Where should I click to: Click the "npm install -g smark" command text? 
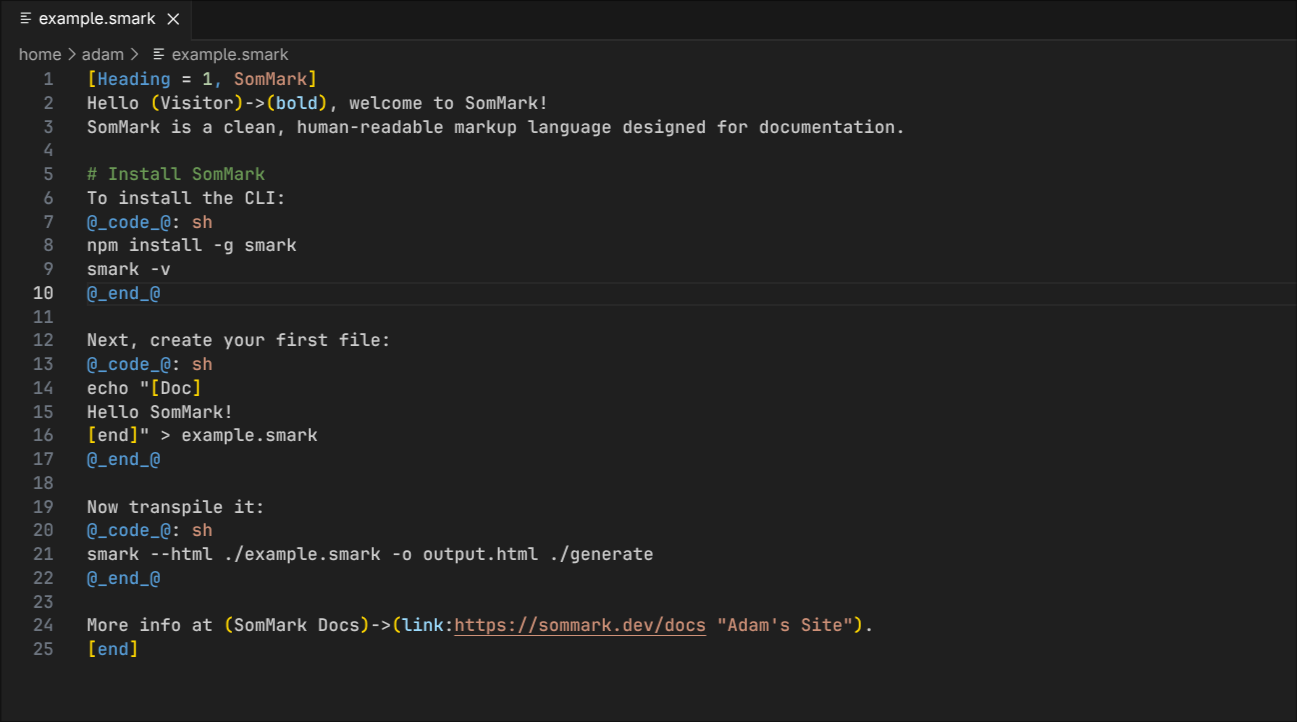191,244
